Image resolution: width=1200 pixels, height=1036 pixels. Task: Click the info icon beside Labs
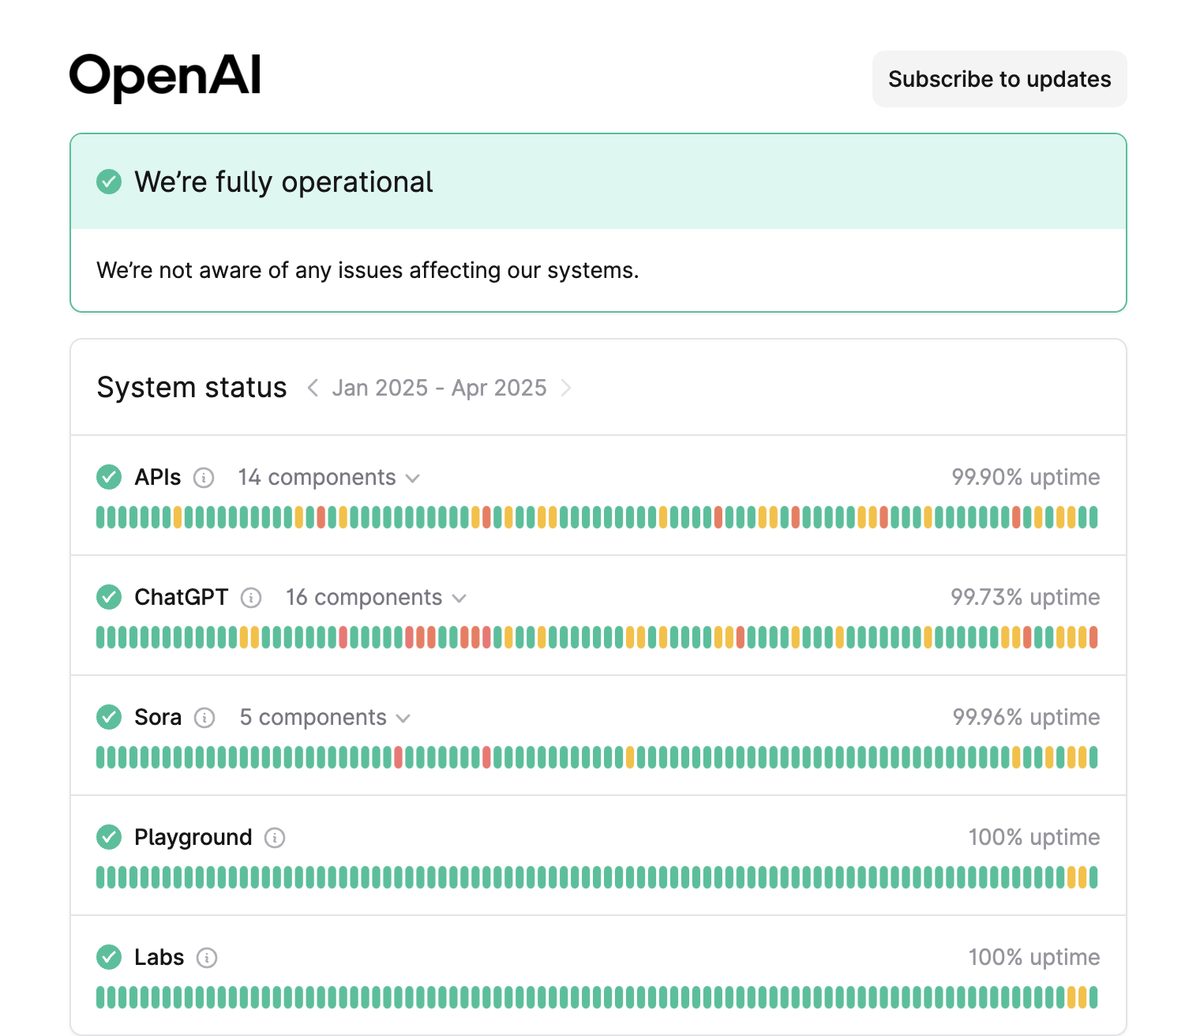[207, 958]
